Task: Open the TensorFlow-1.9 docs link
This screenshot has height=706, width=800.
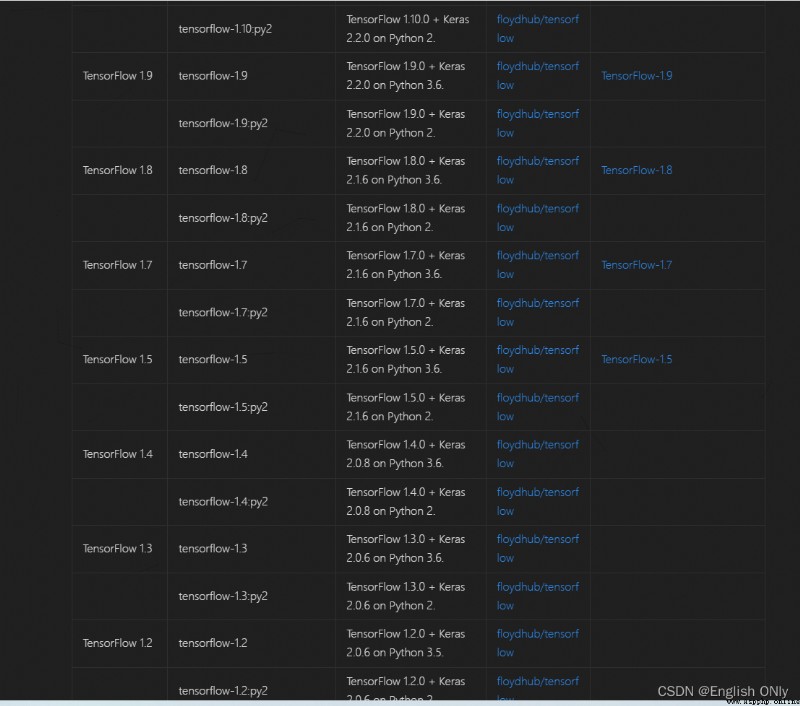Action: pos(636,76)
